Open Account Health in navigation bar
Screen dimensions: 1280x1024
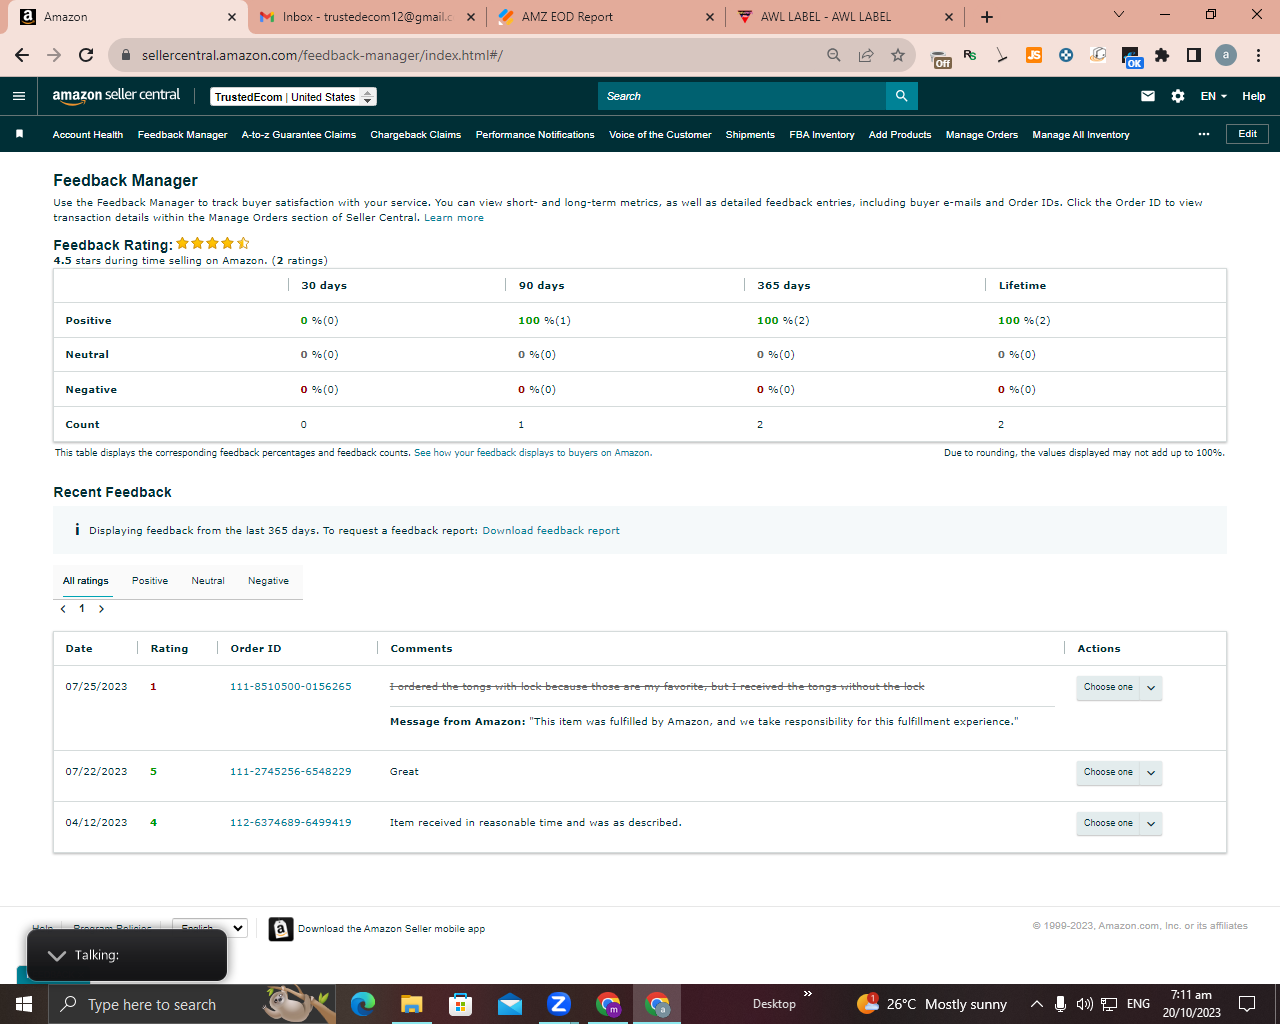[88, 134]
